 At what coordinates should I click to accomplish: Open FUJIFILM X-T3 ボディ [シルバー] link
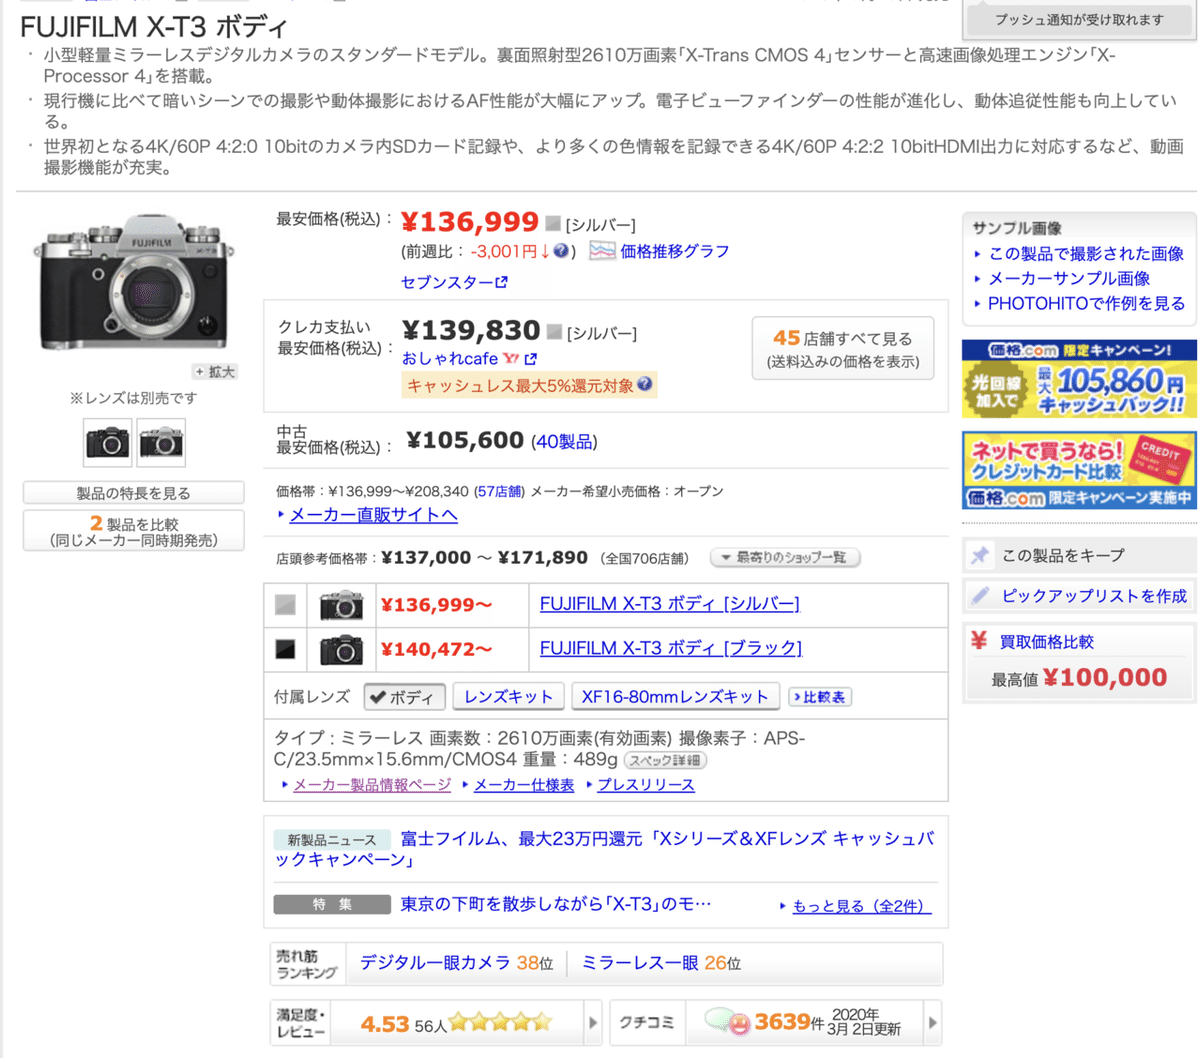[x=670, y=604]
